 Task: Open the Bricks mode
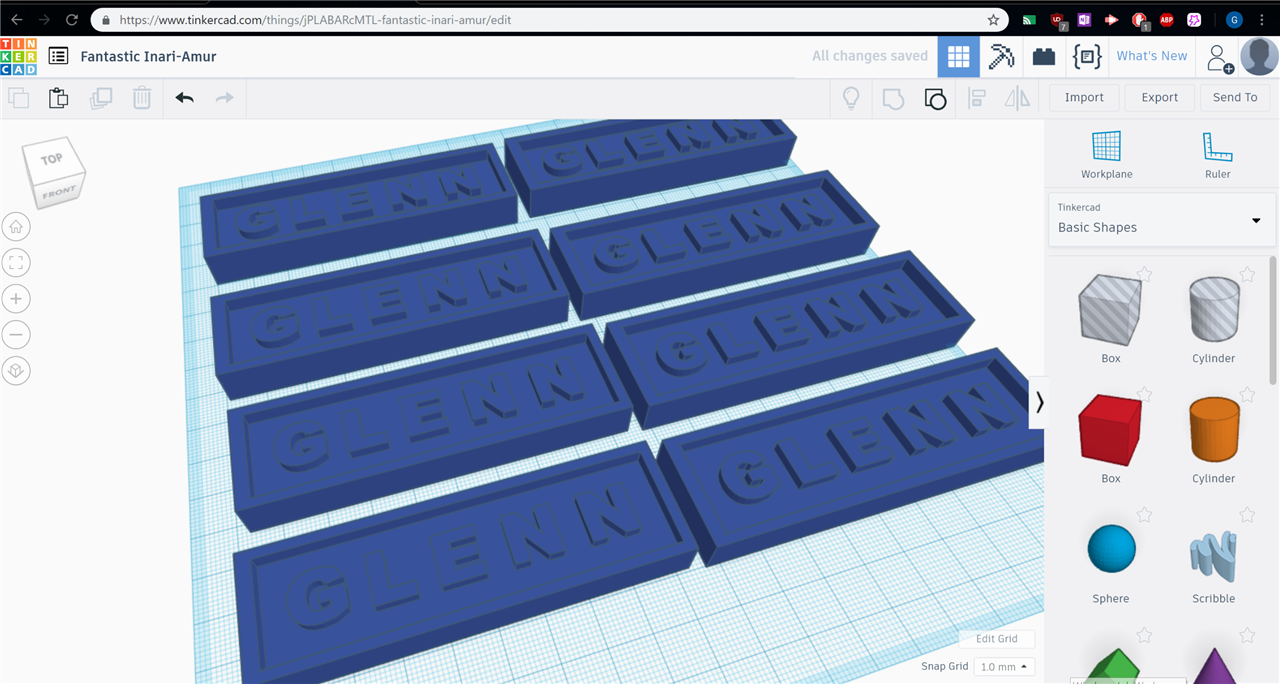1044,57
